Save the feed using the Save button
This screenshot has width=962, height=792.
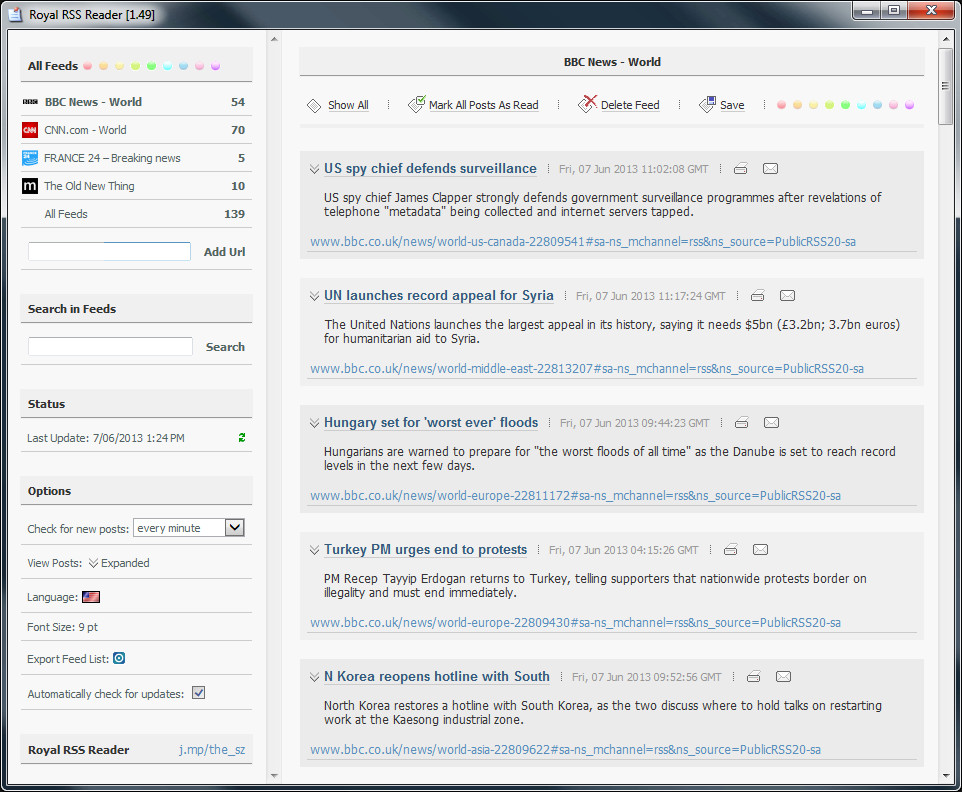[722, 105]
